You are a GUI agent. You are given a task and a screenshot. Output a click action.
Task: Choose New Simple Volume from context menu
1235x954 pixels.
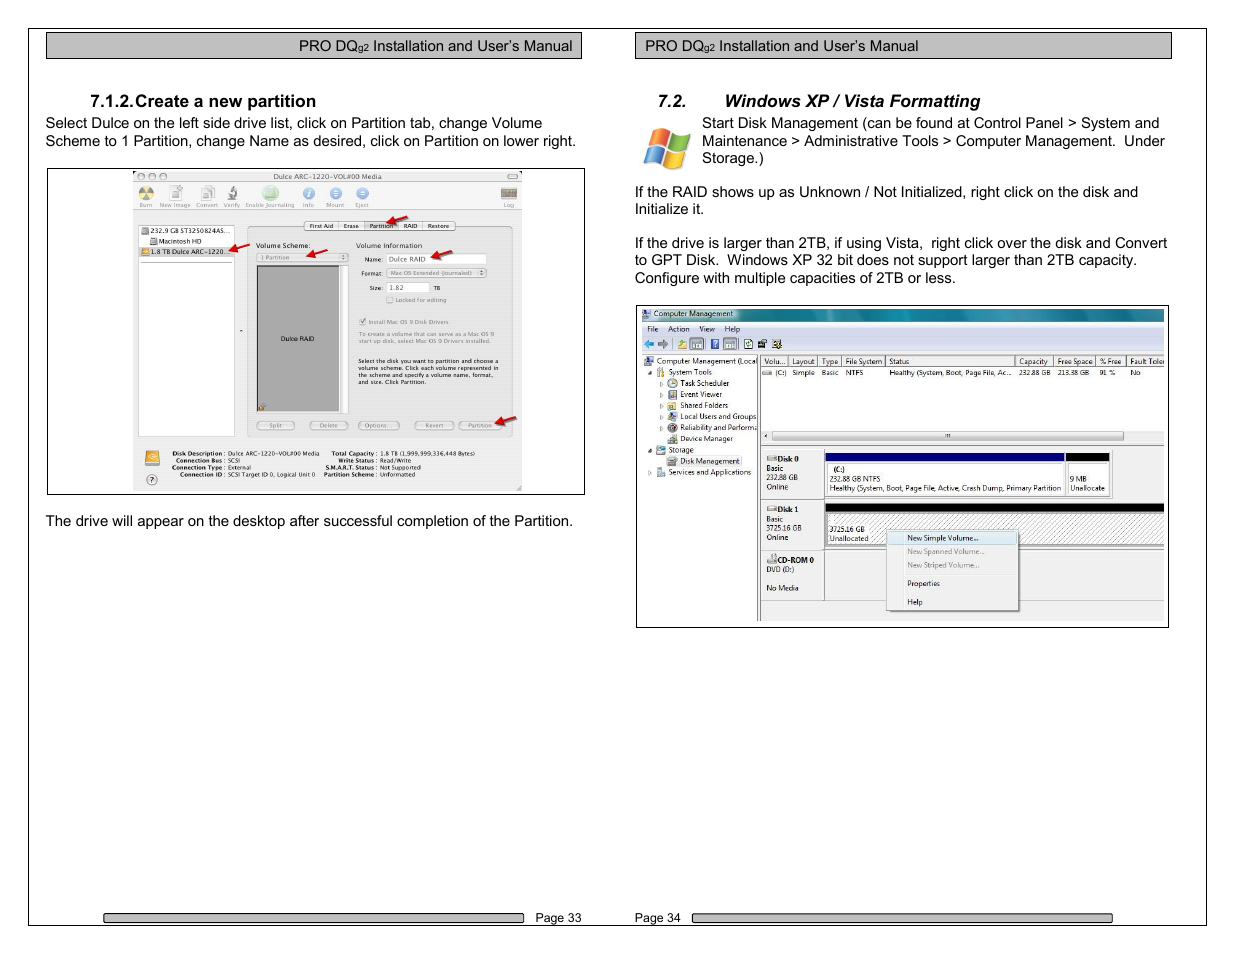(x=952, y=538)
